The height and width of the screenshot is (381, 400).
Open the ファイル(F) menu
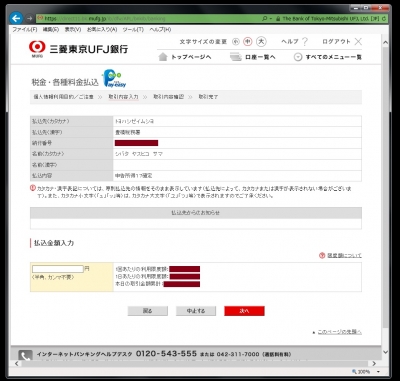tap(25, 30)
